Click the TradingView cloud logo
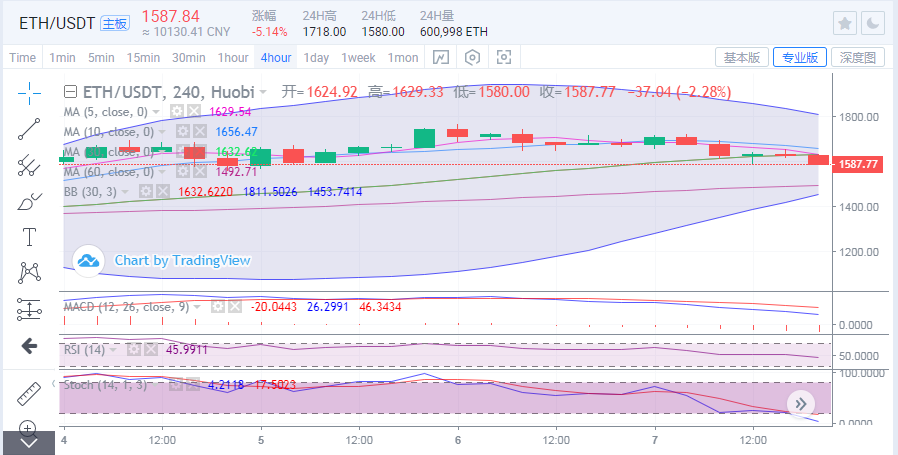Viewport: 898px width, 455px height. pos(88,261)
